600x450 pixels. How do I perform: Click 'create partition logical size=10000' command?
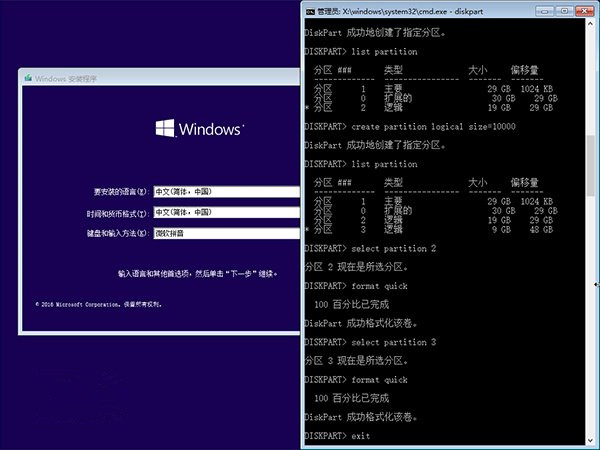point(433,127)
